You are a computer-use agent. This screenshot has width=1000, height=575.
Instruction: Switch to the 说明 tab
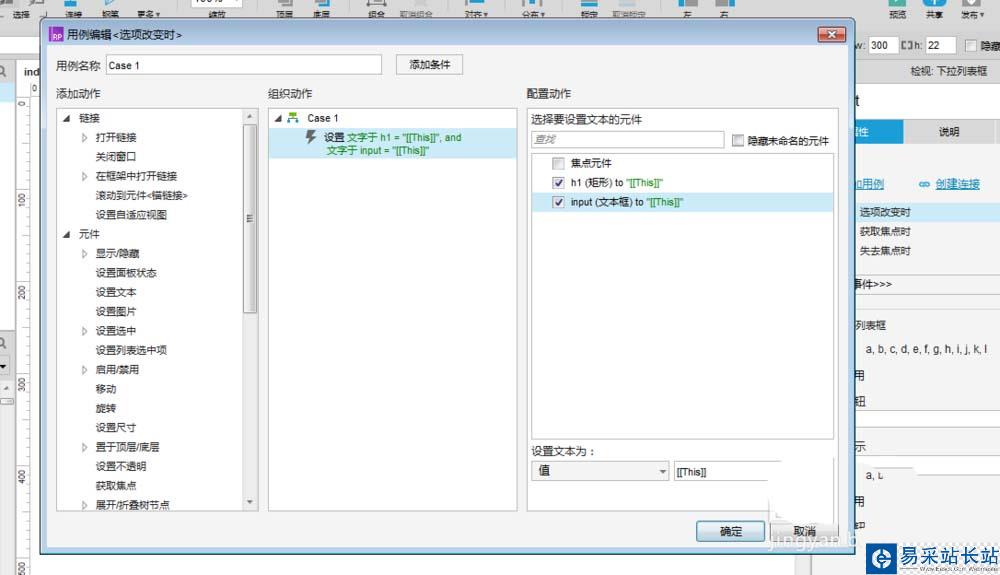tap(948, 132)
